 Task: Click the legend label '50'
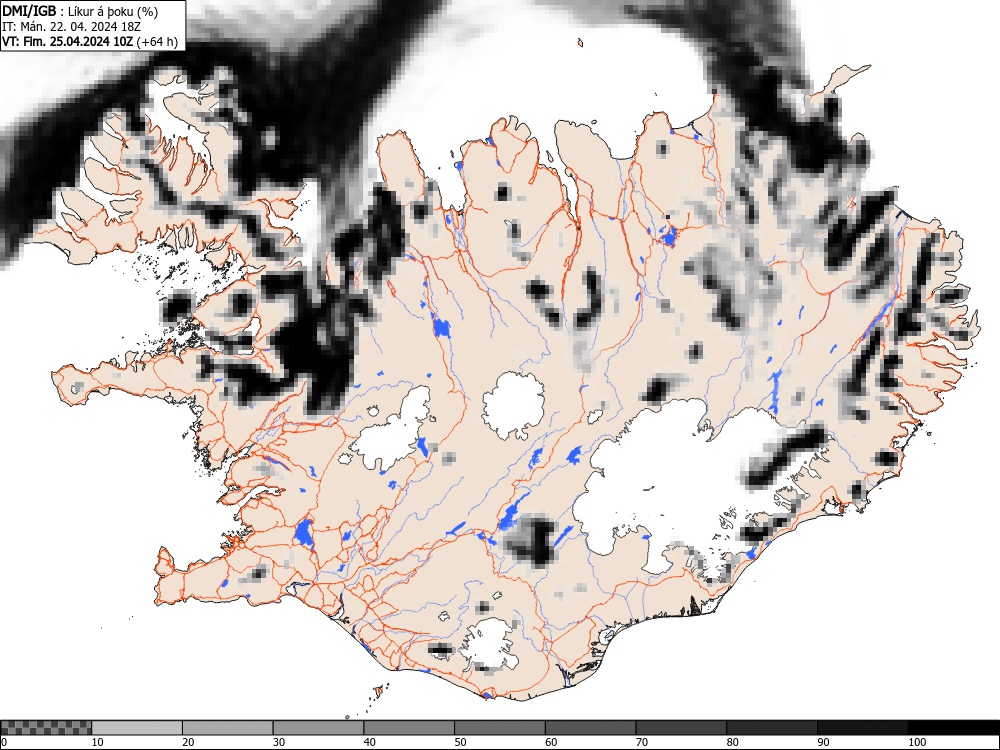point(460,742)
